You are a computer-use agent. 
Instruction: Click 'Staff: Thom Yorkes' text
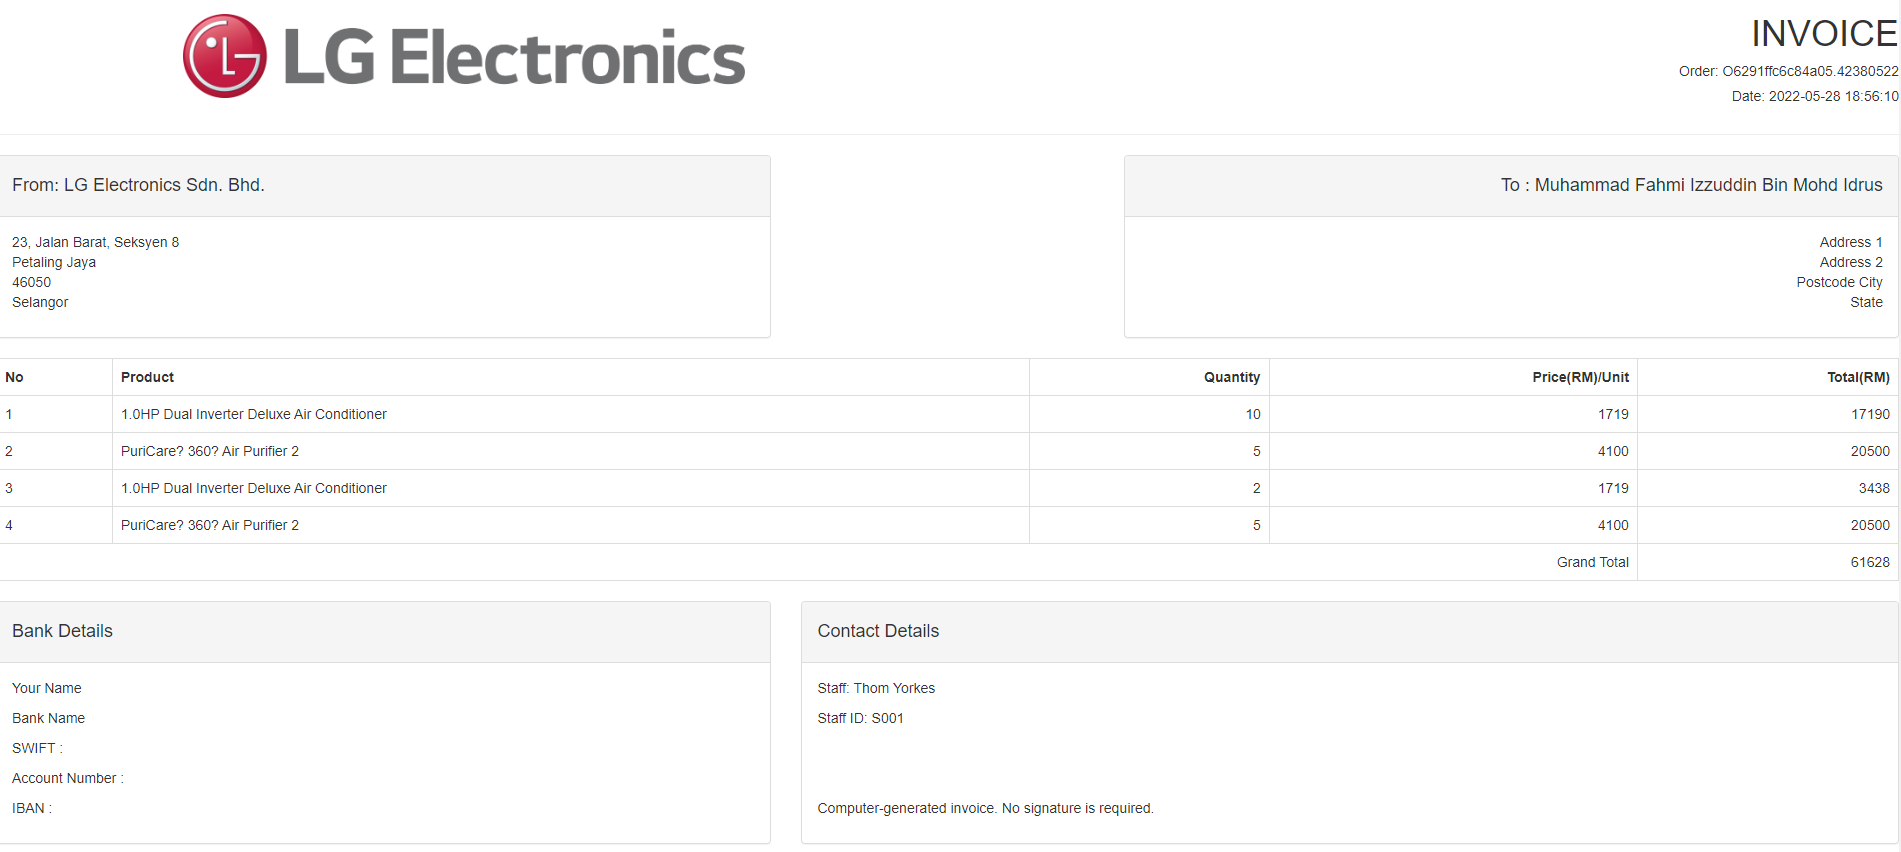pyautogui.click(x=876, y=688)
